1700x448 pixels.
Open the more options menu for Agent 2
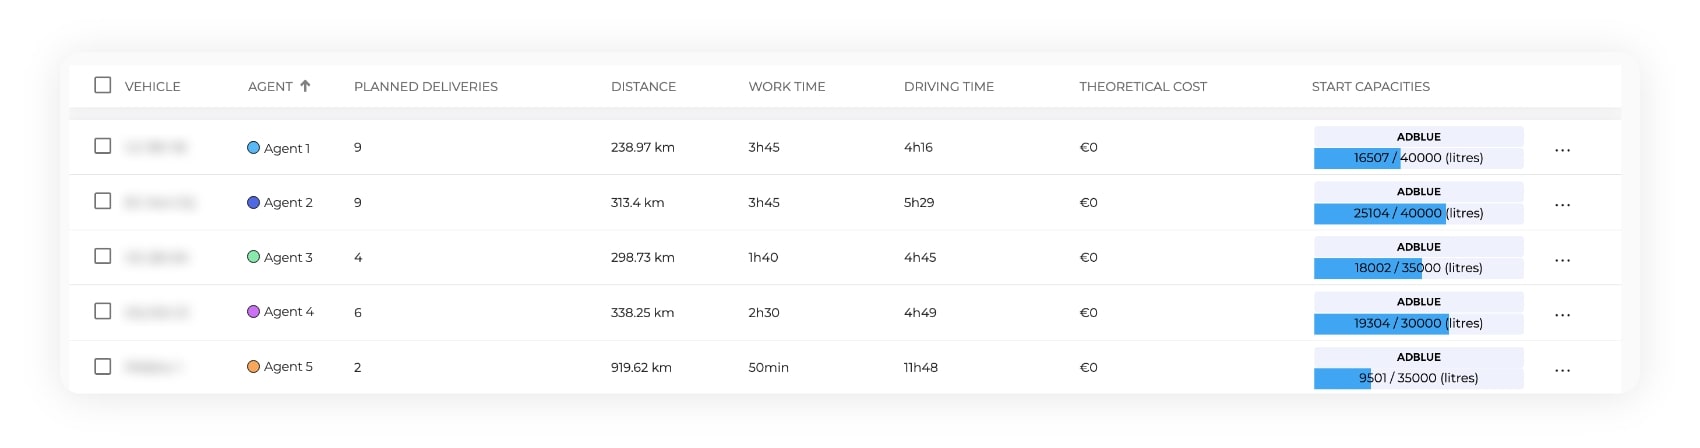(x=1562, y=205)
